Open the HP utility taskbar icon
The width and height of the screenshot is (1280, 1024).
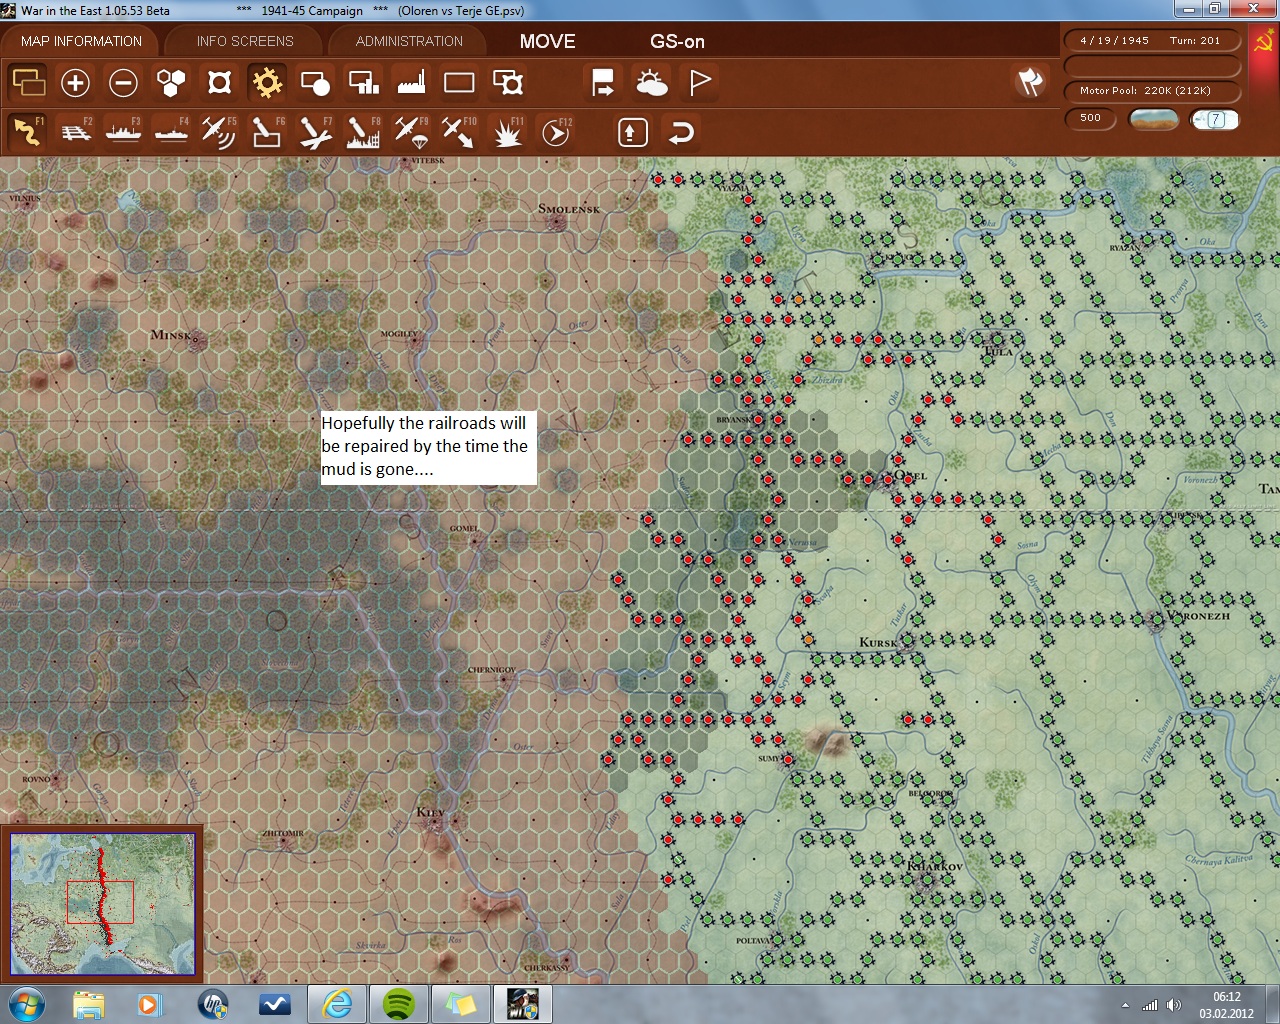[213, 1004]
